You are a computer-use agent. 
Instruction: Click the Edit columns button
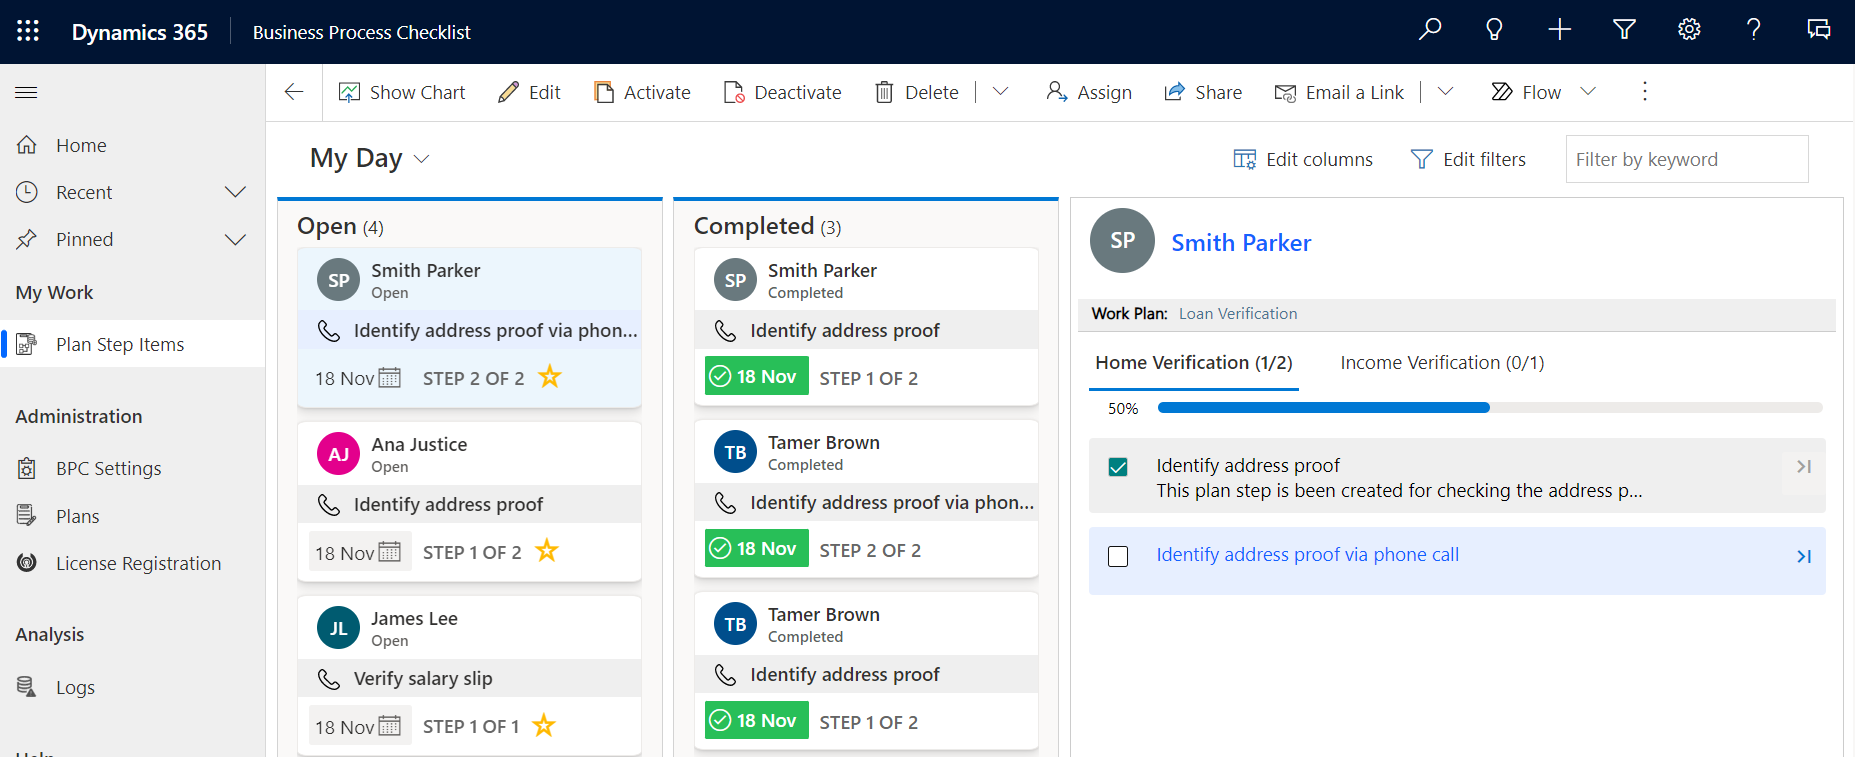click(x=1303, y=159)
